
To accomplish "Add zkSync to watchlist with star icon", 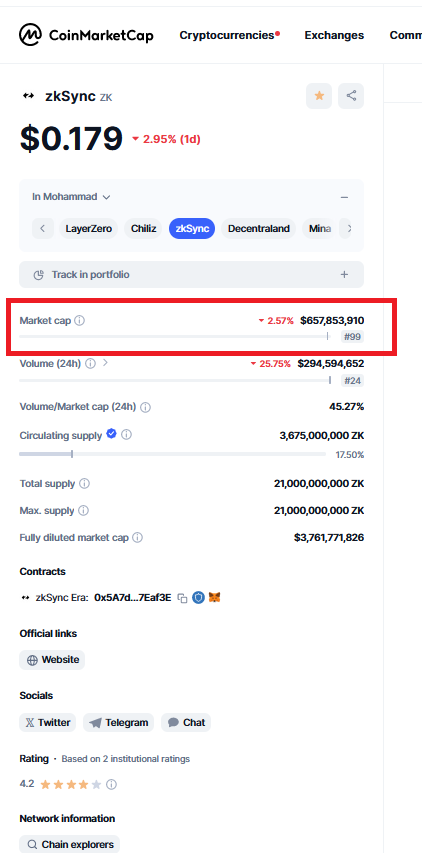I will point(319,96).
